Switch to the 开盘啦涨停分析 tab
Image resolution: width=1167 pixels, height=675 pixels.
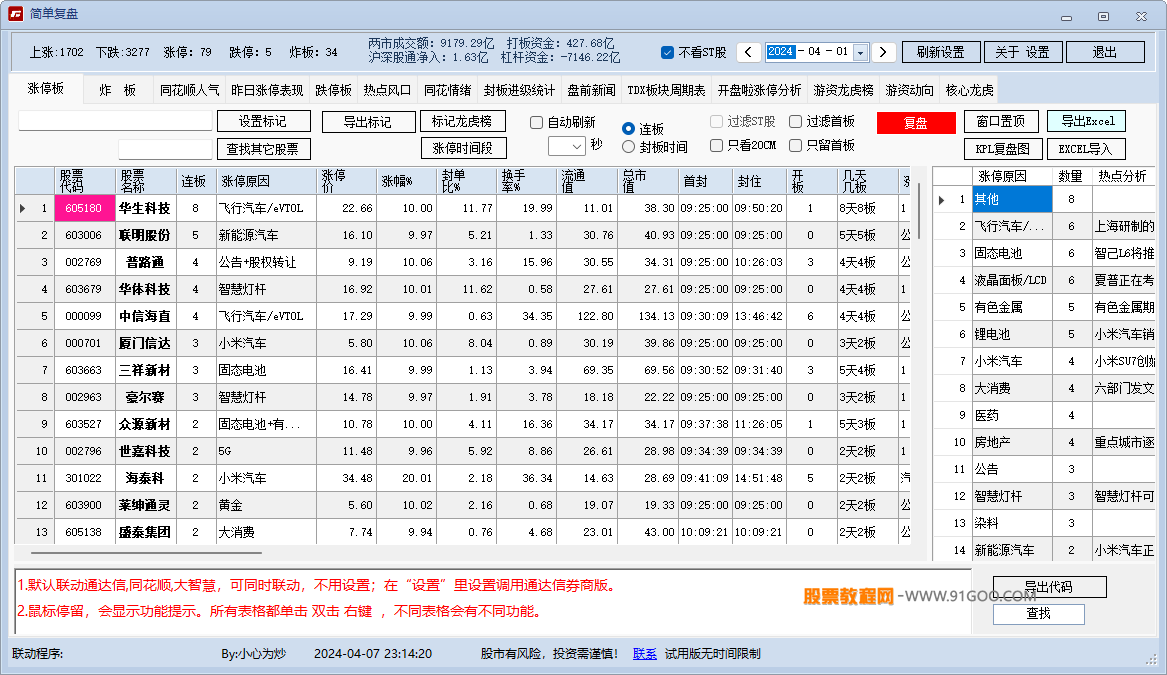point(759,90)
